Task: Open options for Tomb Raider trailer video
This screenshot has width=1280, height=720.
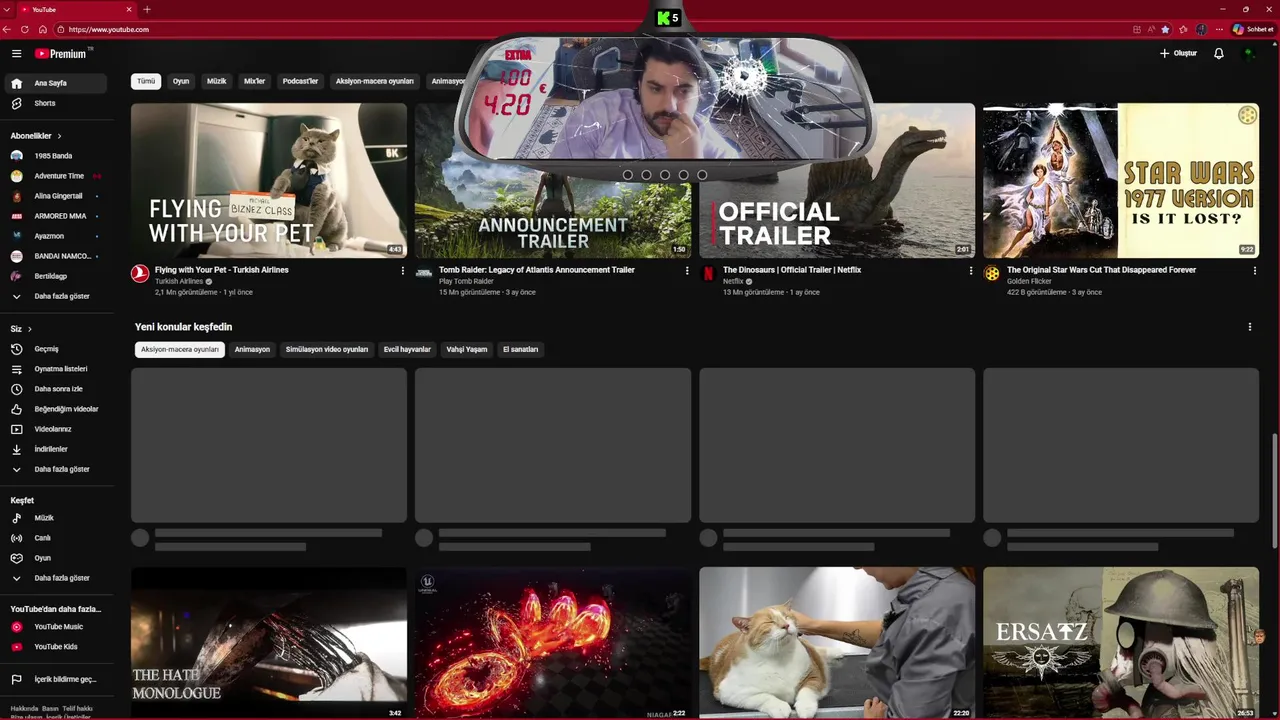Action: tap(687, 270)
